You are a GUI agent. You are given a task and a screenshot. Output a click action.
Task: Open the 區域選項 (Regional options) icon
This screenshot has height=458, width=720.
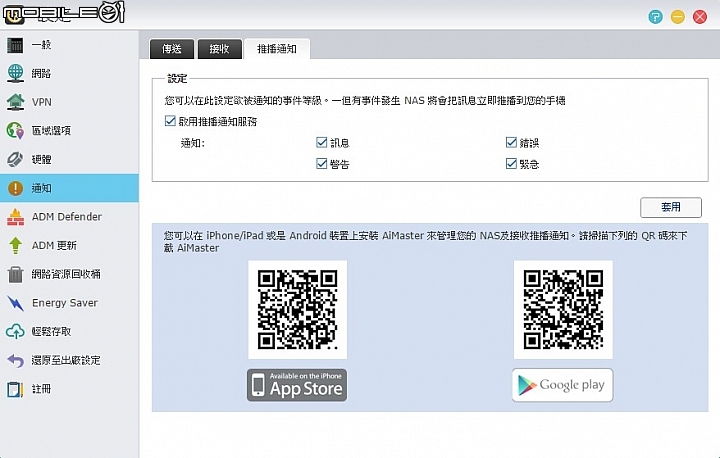click(x=15, y=131)
